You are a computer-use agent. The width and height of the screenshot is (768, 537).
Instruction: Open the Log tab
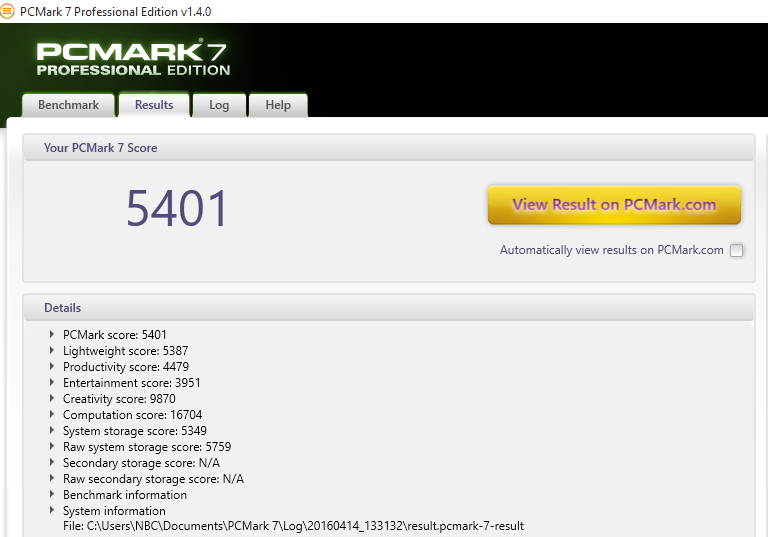[219, 105]
